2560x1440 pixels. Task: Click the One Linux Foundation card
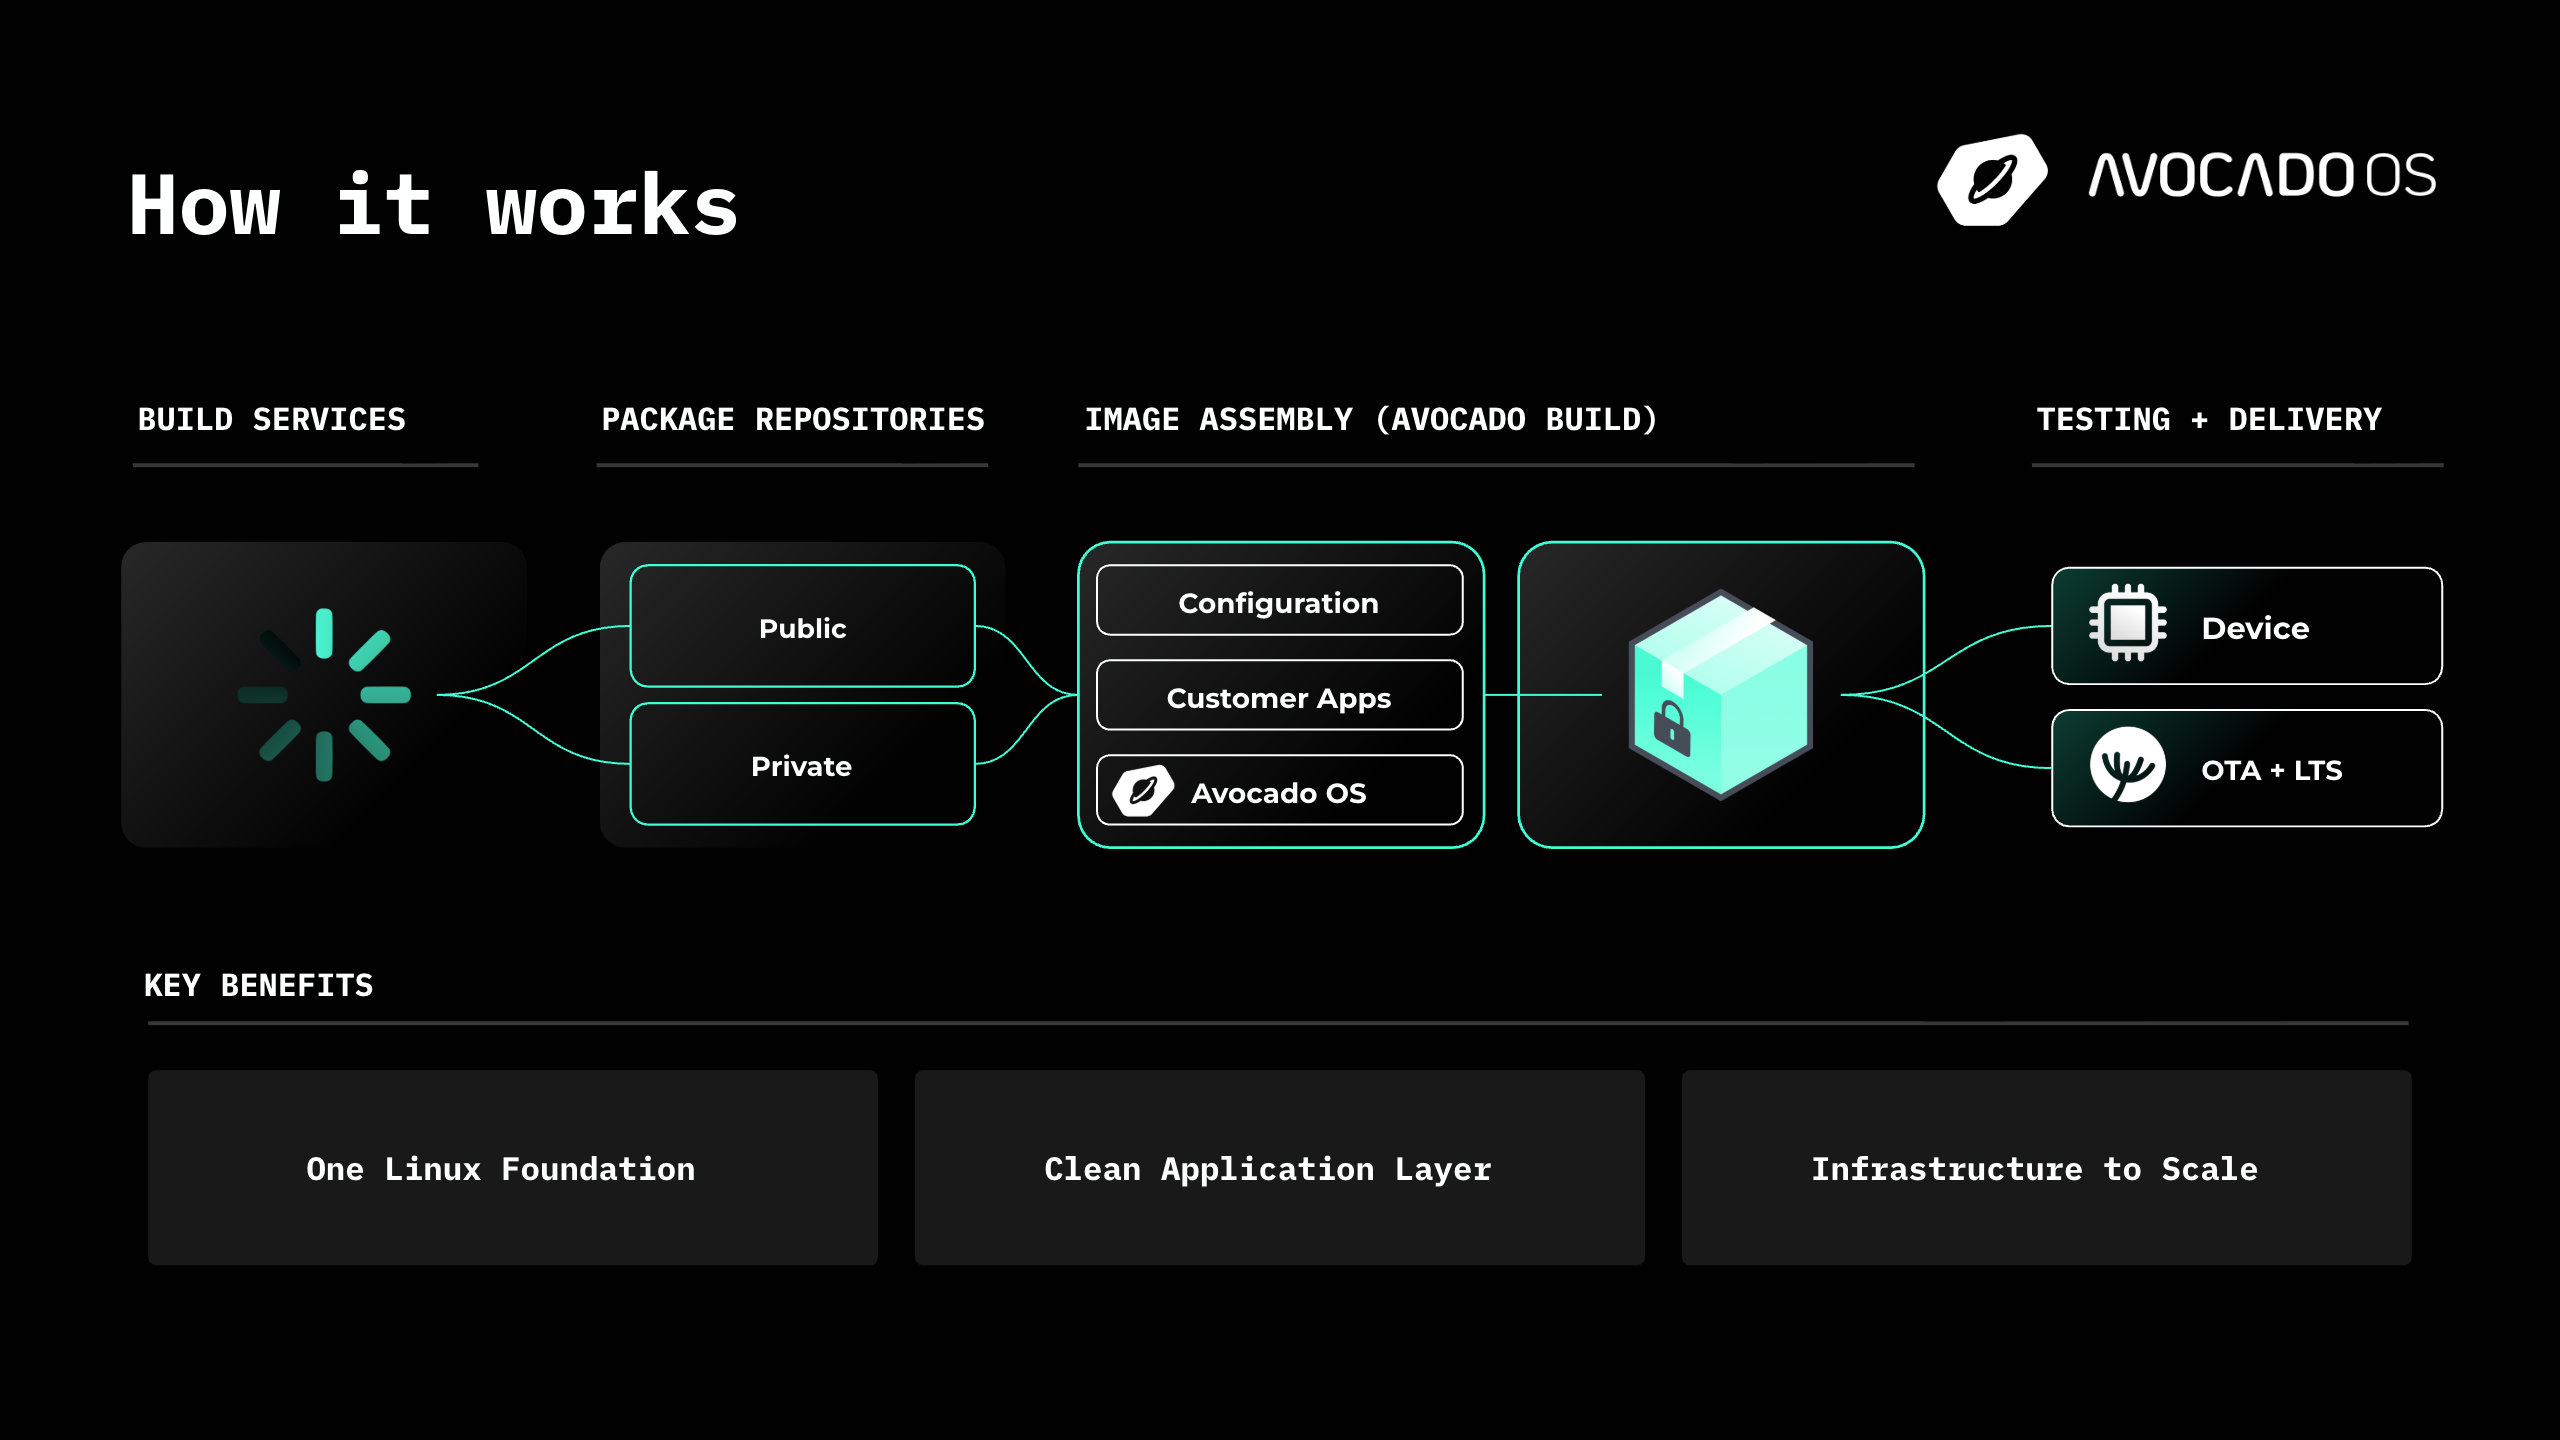(513, 1168)
